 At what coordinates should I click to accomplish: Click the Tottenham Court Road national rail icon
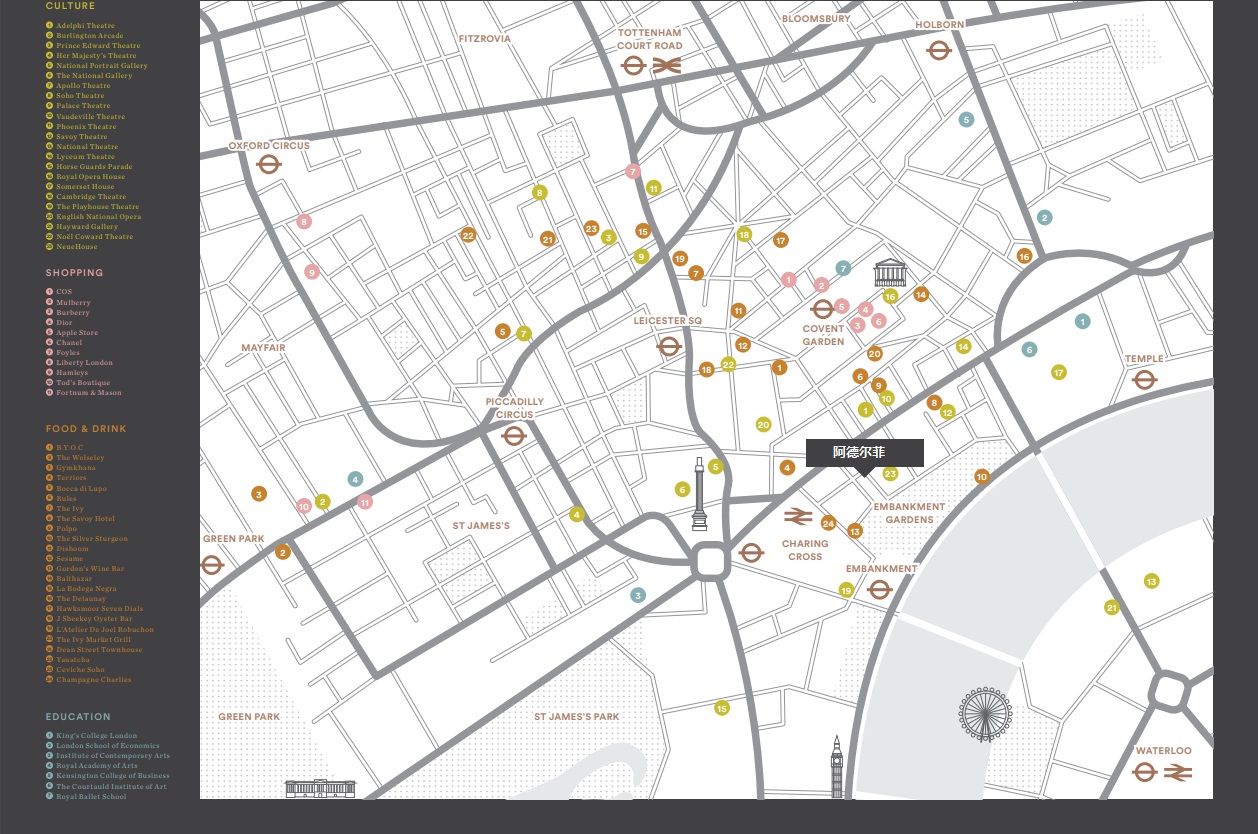(x=667, y=66)
